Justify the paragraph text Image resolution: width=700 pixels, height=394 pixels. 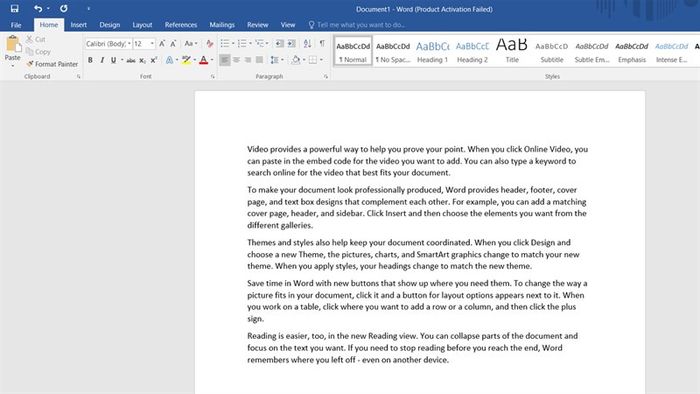point(259,60)
